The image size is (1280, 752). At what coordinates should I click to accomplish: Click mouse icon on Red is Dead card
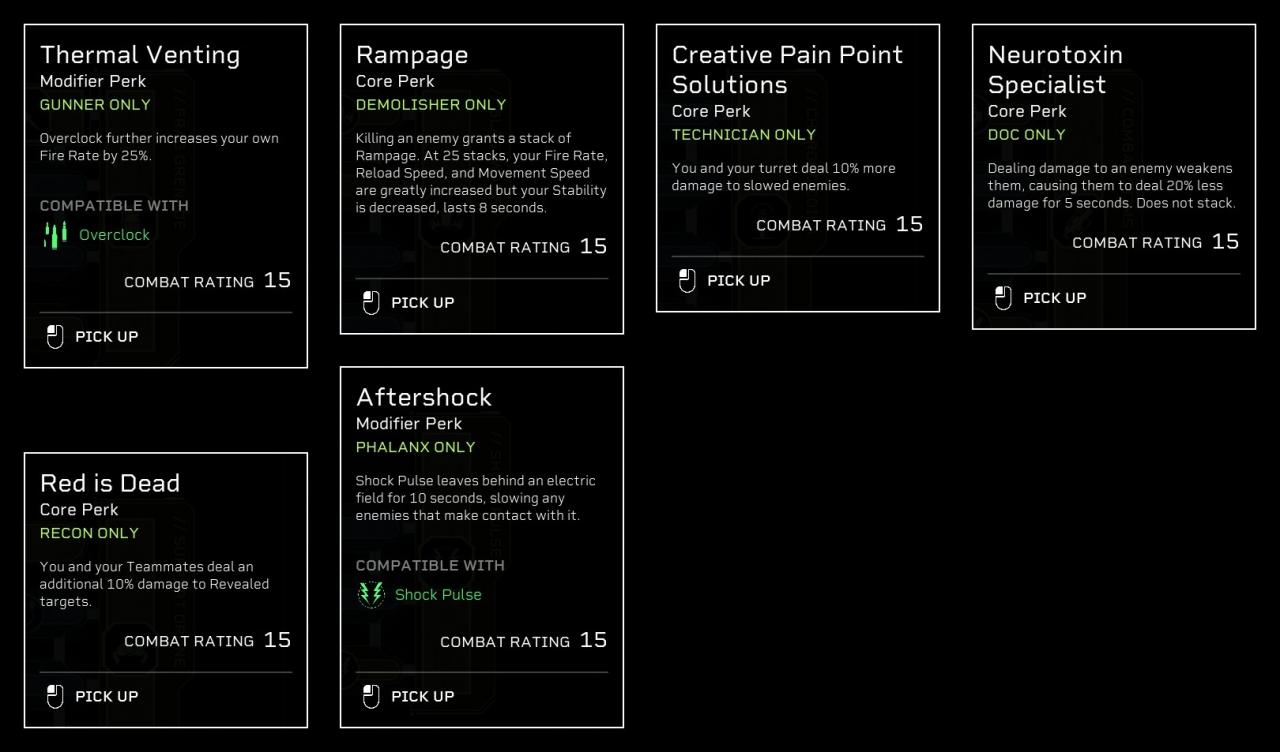(x=55, y=697)
